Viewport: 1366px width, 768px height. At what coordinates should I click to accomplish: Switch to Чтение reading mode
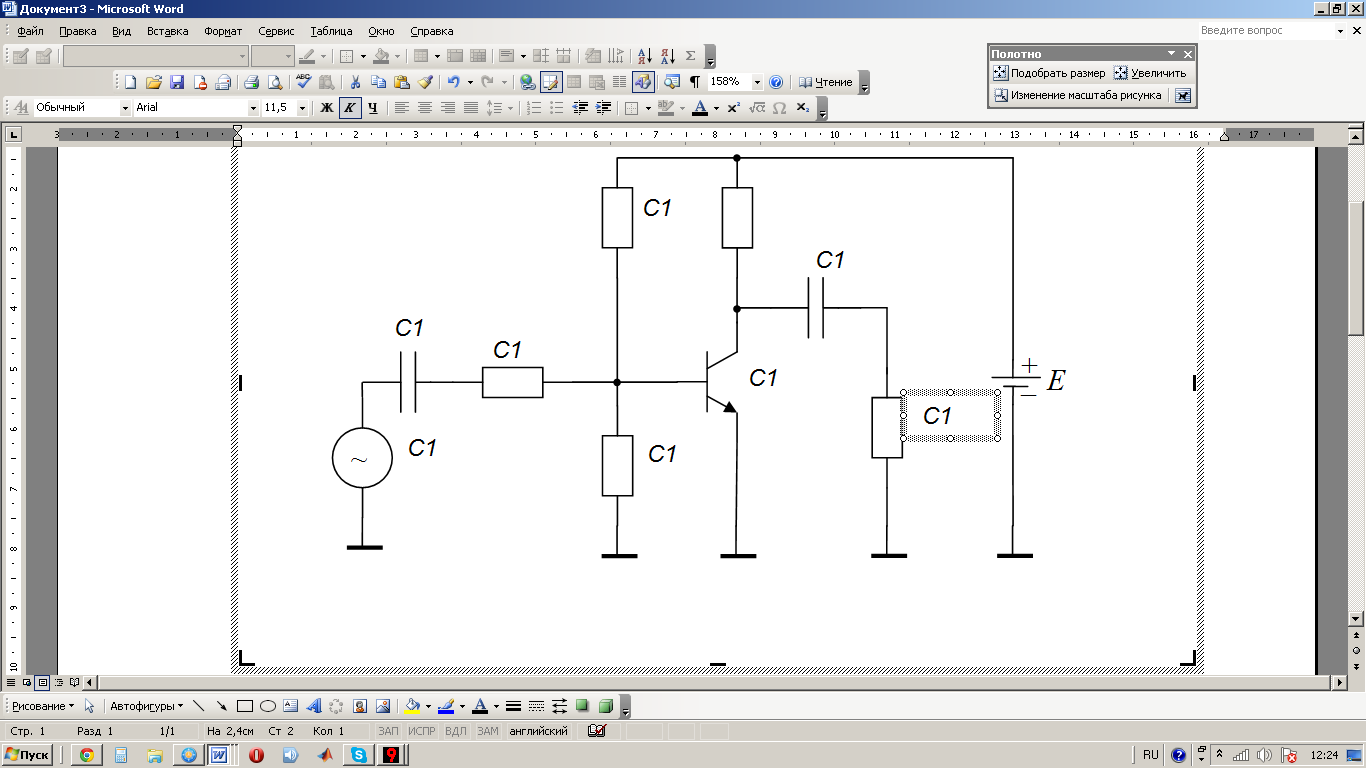[x=826, y=82]
